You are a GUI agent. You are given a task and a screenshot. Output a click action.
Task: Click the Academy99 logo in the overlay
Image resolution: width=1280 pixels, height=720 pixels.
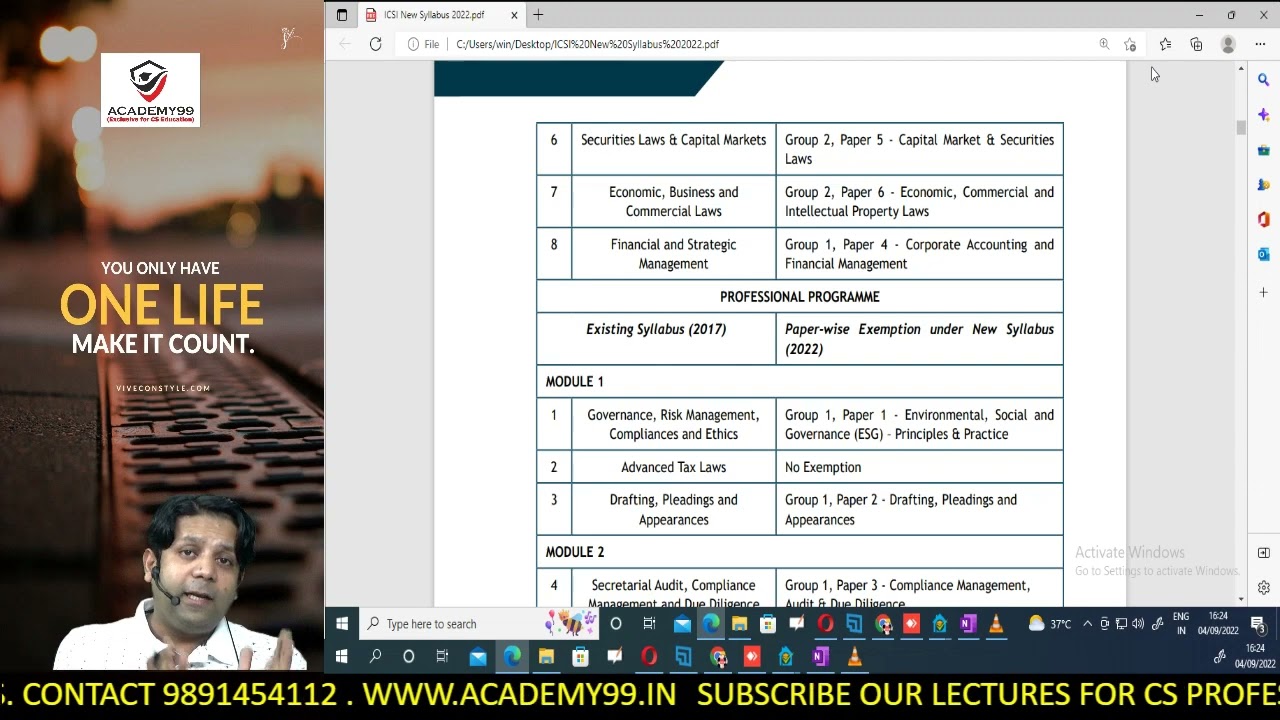pyautogui.click(x=150, y=90)
